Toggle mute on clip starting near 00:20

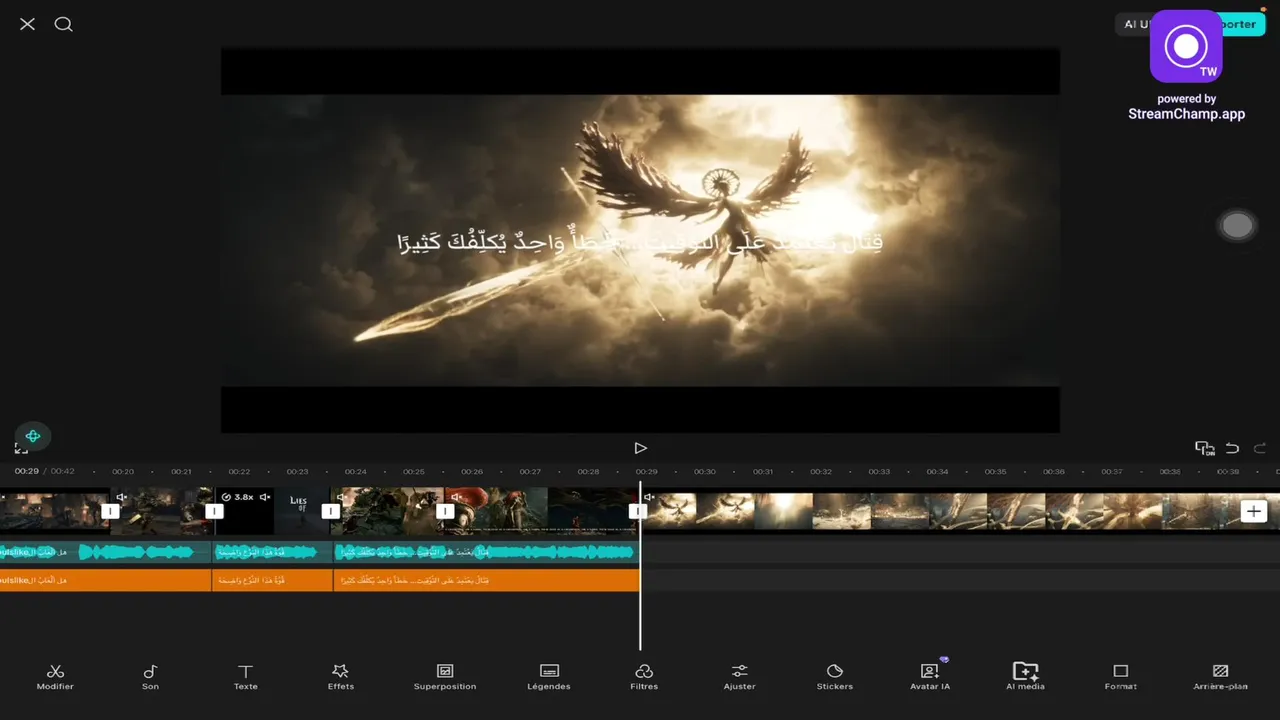121,497
